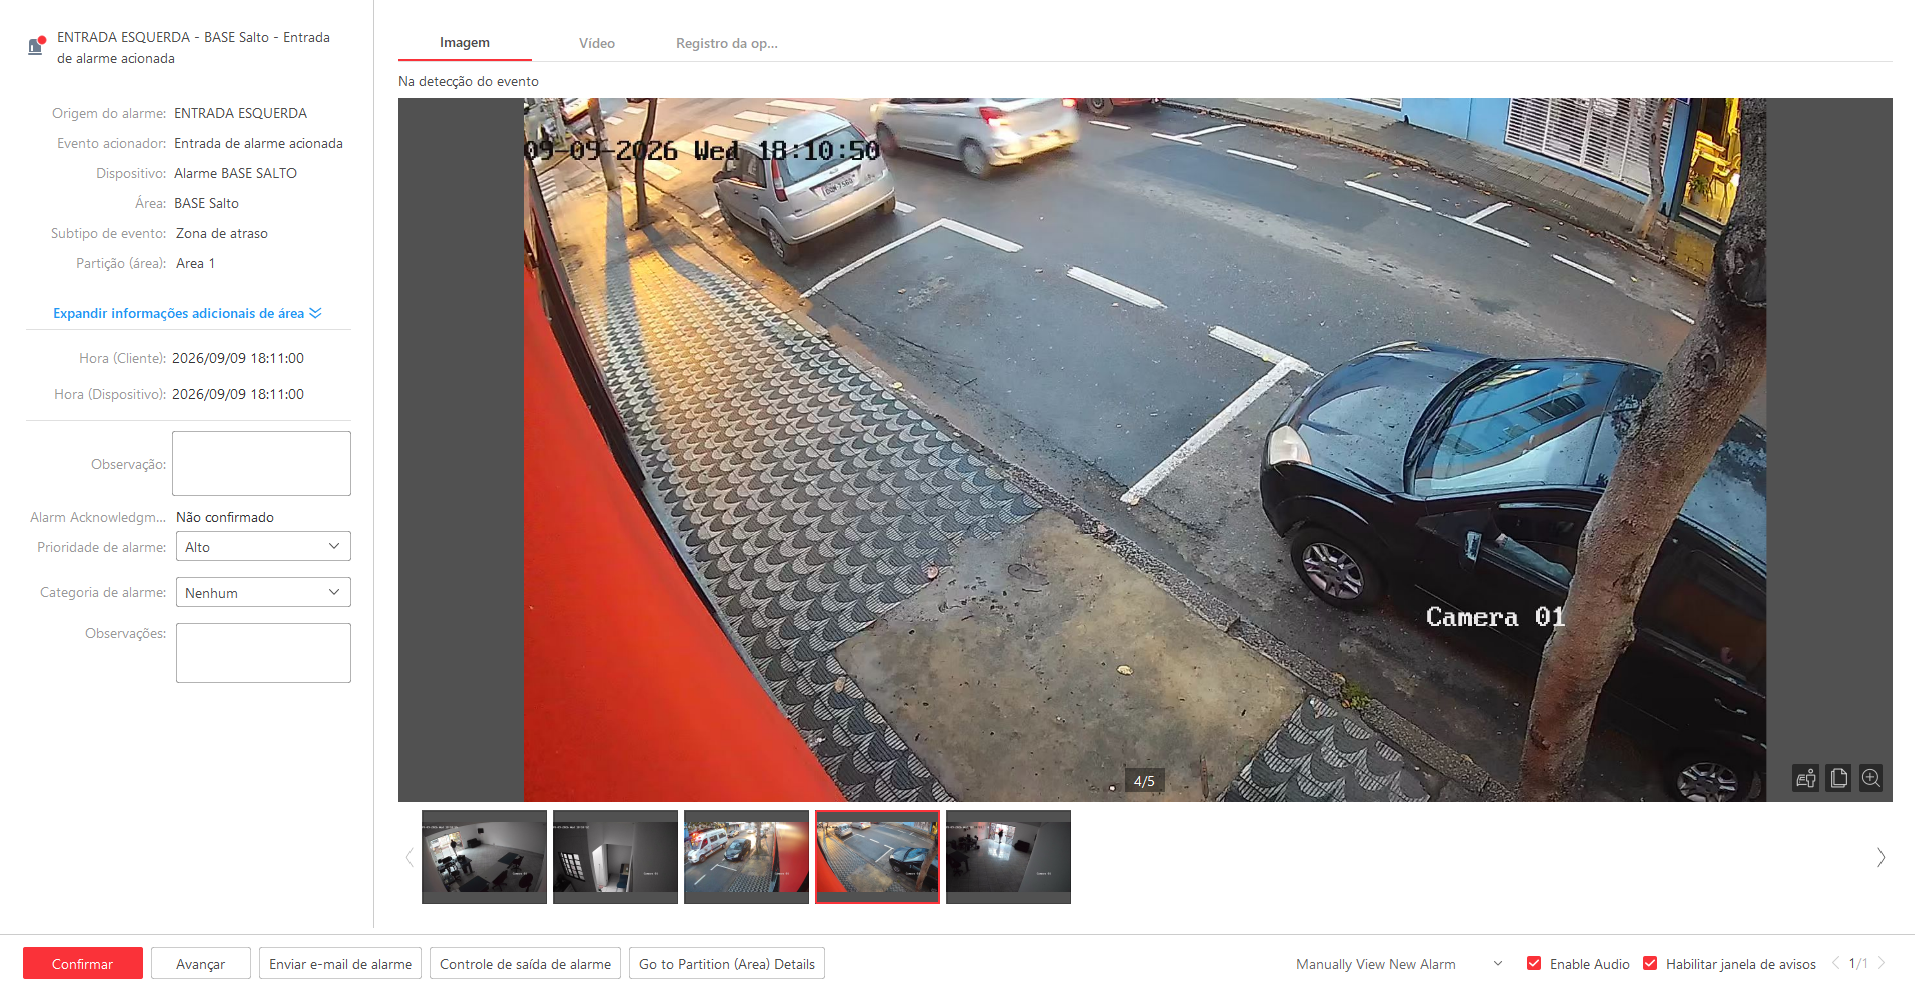
Task: Click the Avançar button
Action: pos(201,963)
